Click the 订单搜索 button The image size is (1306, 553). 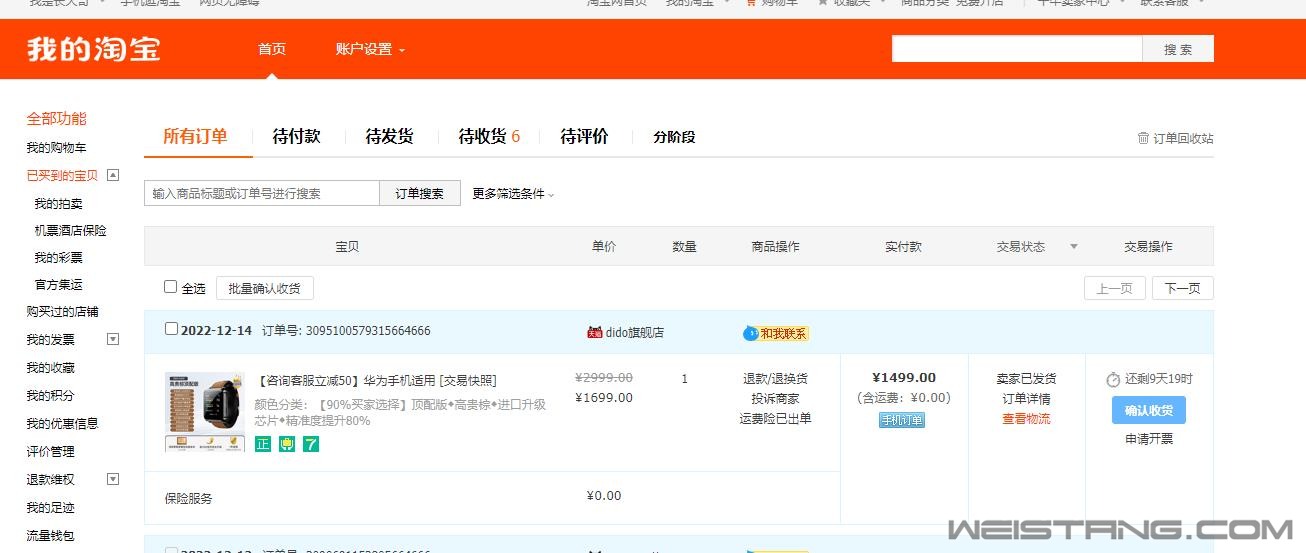419,193
